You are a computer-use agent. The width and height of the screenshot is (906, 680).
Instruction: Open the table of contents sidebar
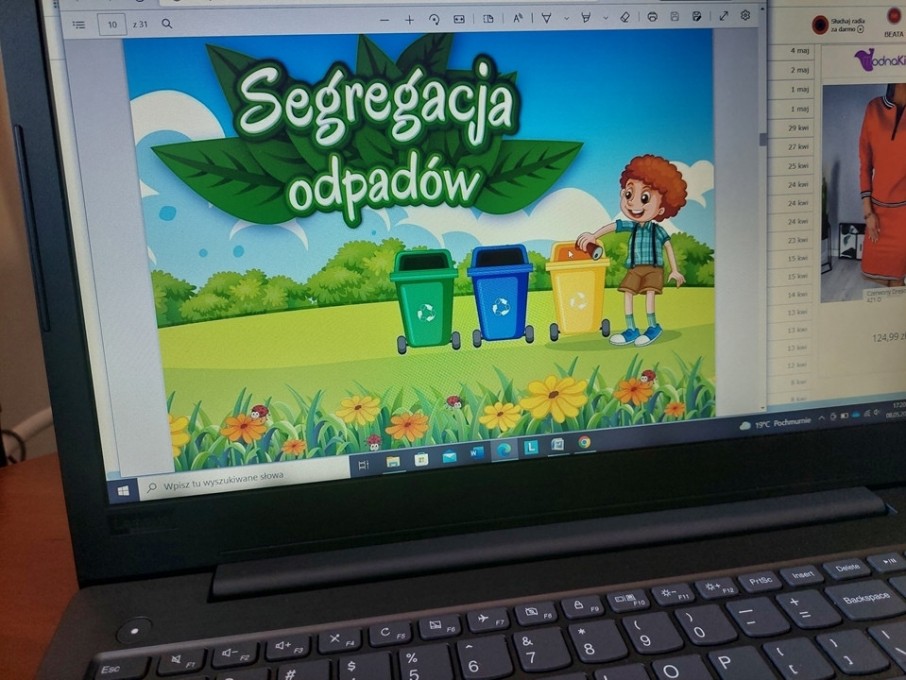[79, 24]
